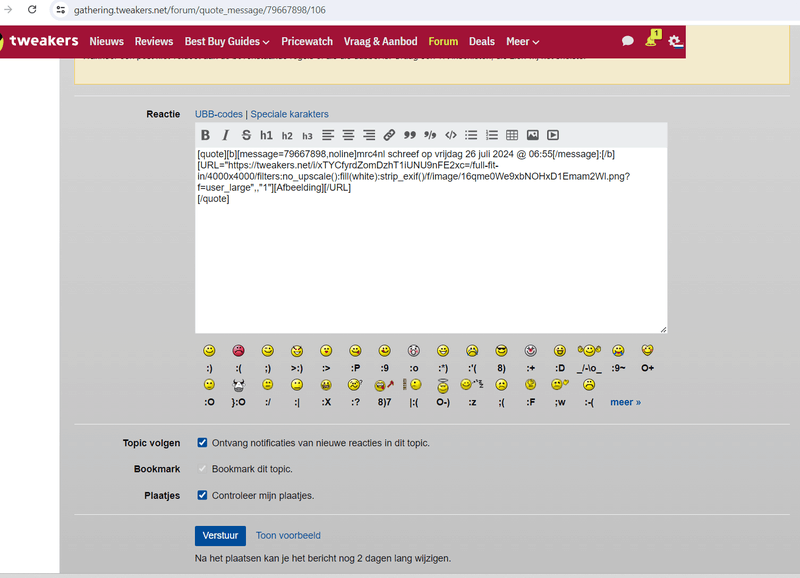Insert the :z sleeping smiley
Screen dimensions: 800x578
pos(472,385)
